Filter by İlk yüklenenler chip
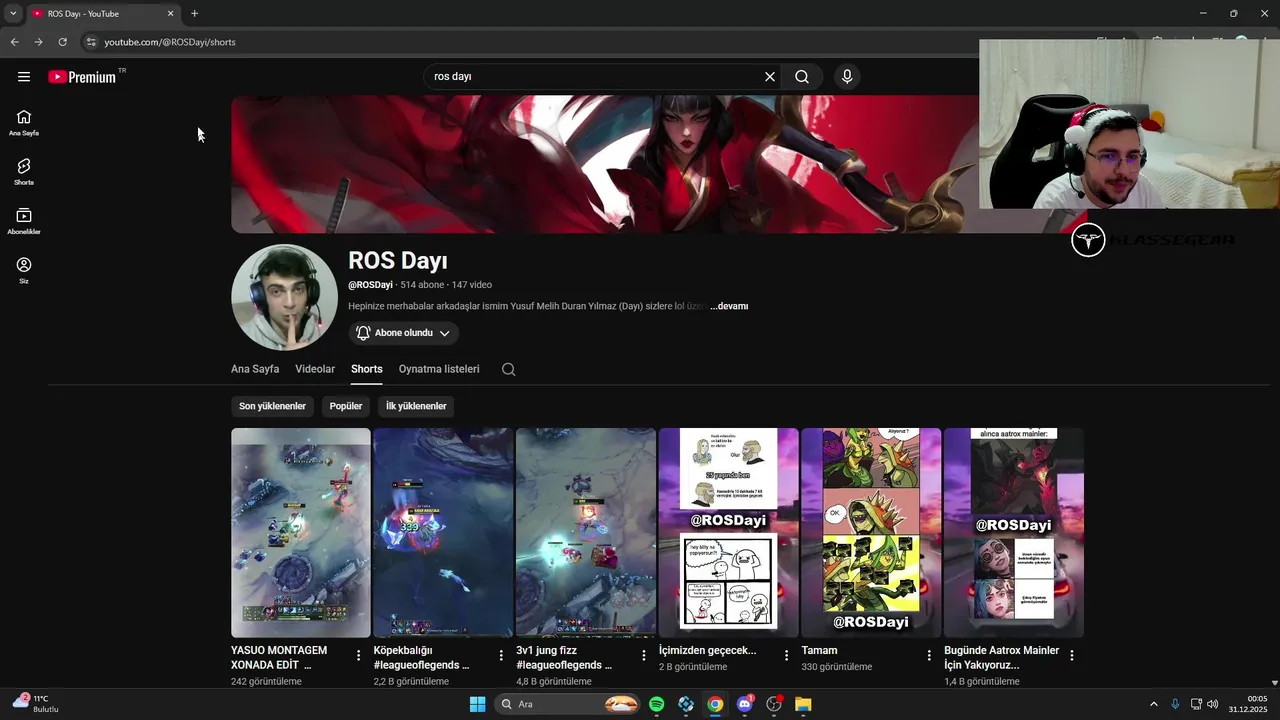Image resolution: width=1280 pixels, height=720 pixels. pos(416,406)
